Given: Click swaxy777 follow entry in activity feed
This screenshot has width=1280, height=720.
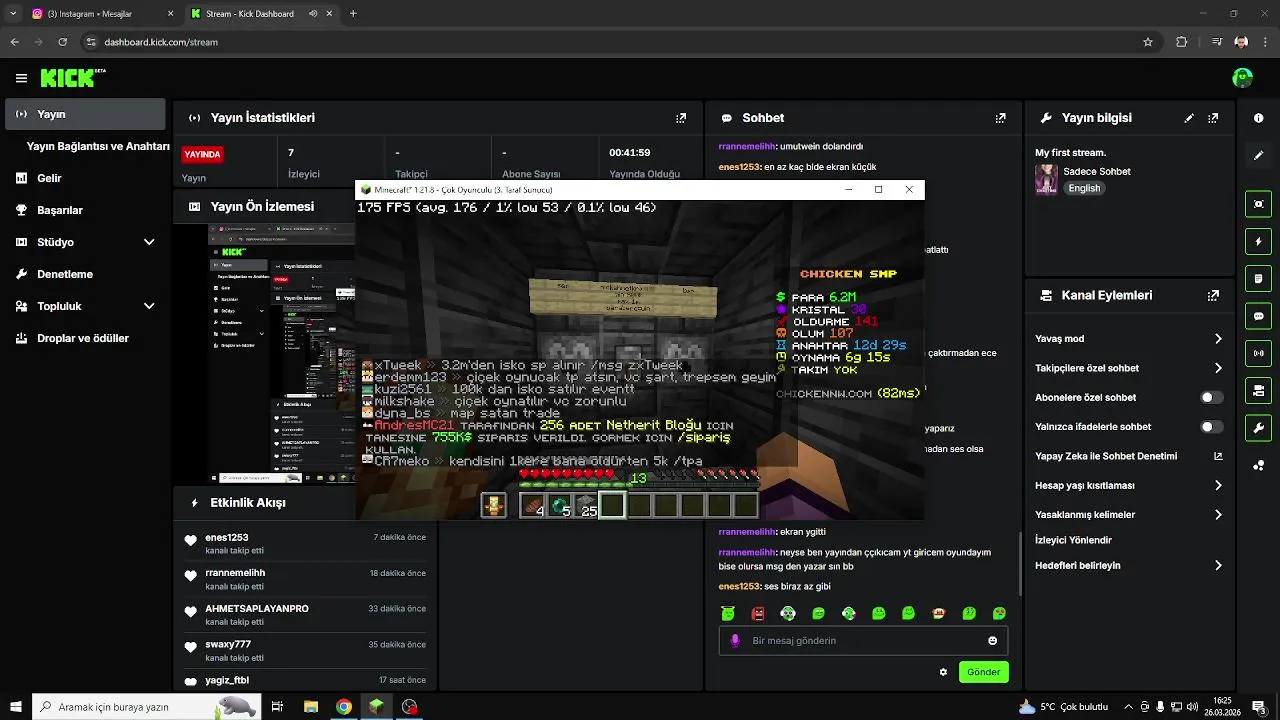Looking at the screenshot, I should coord(305,650).
